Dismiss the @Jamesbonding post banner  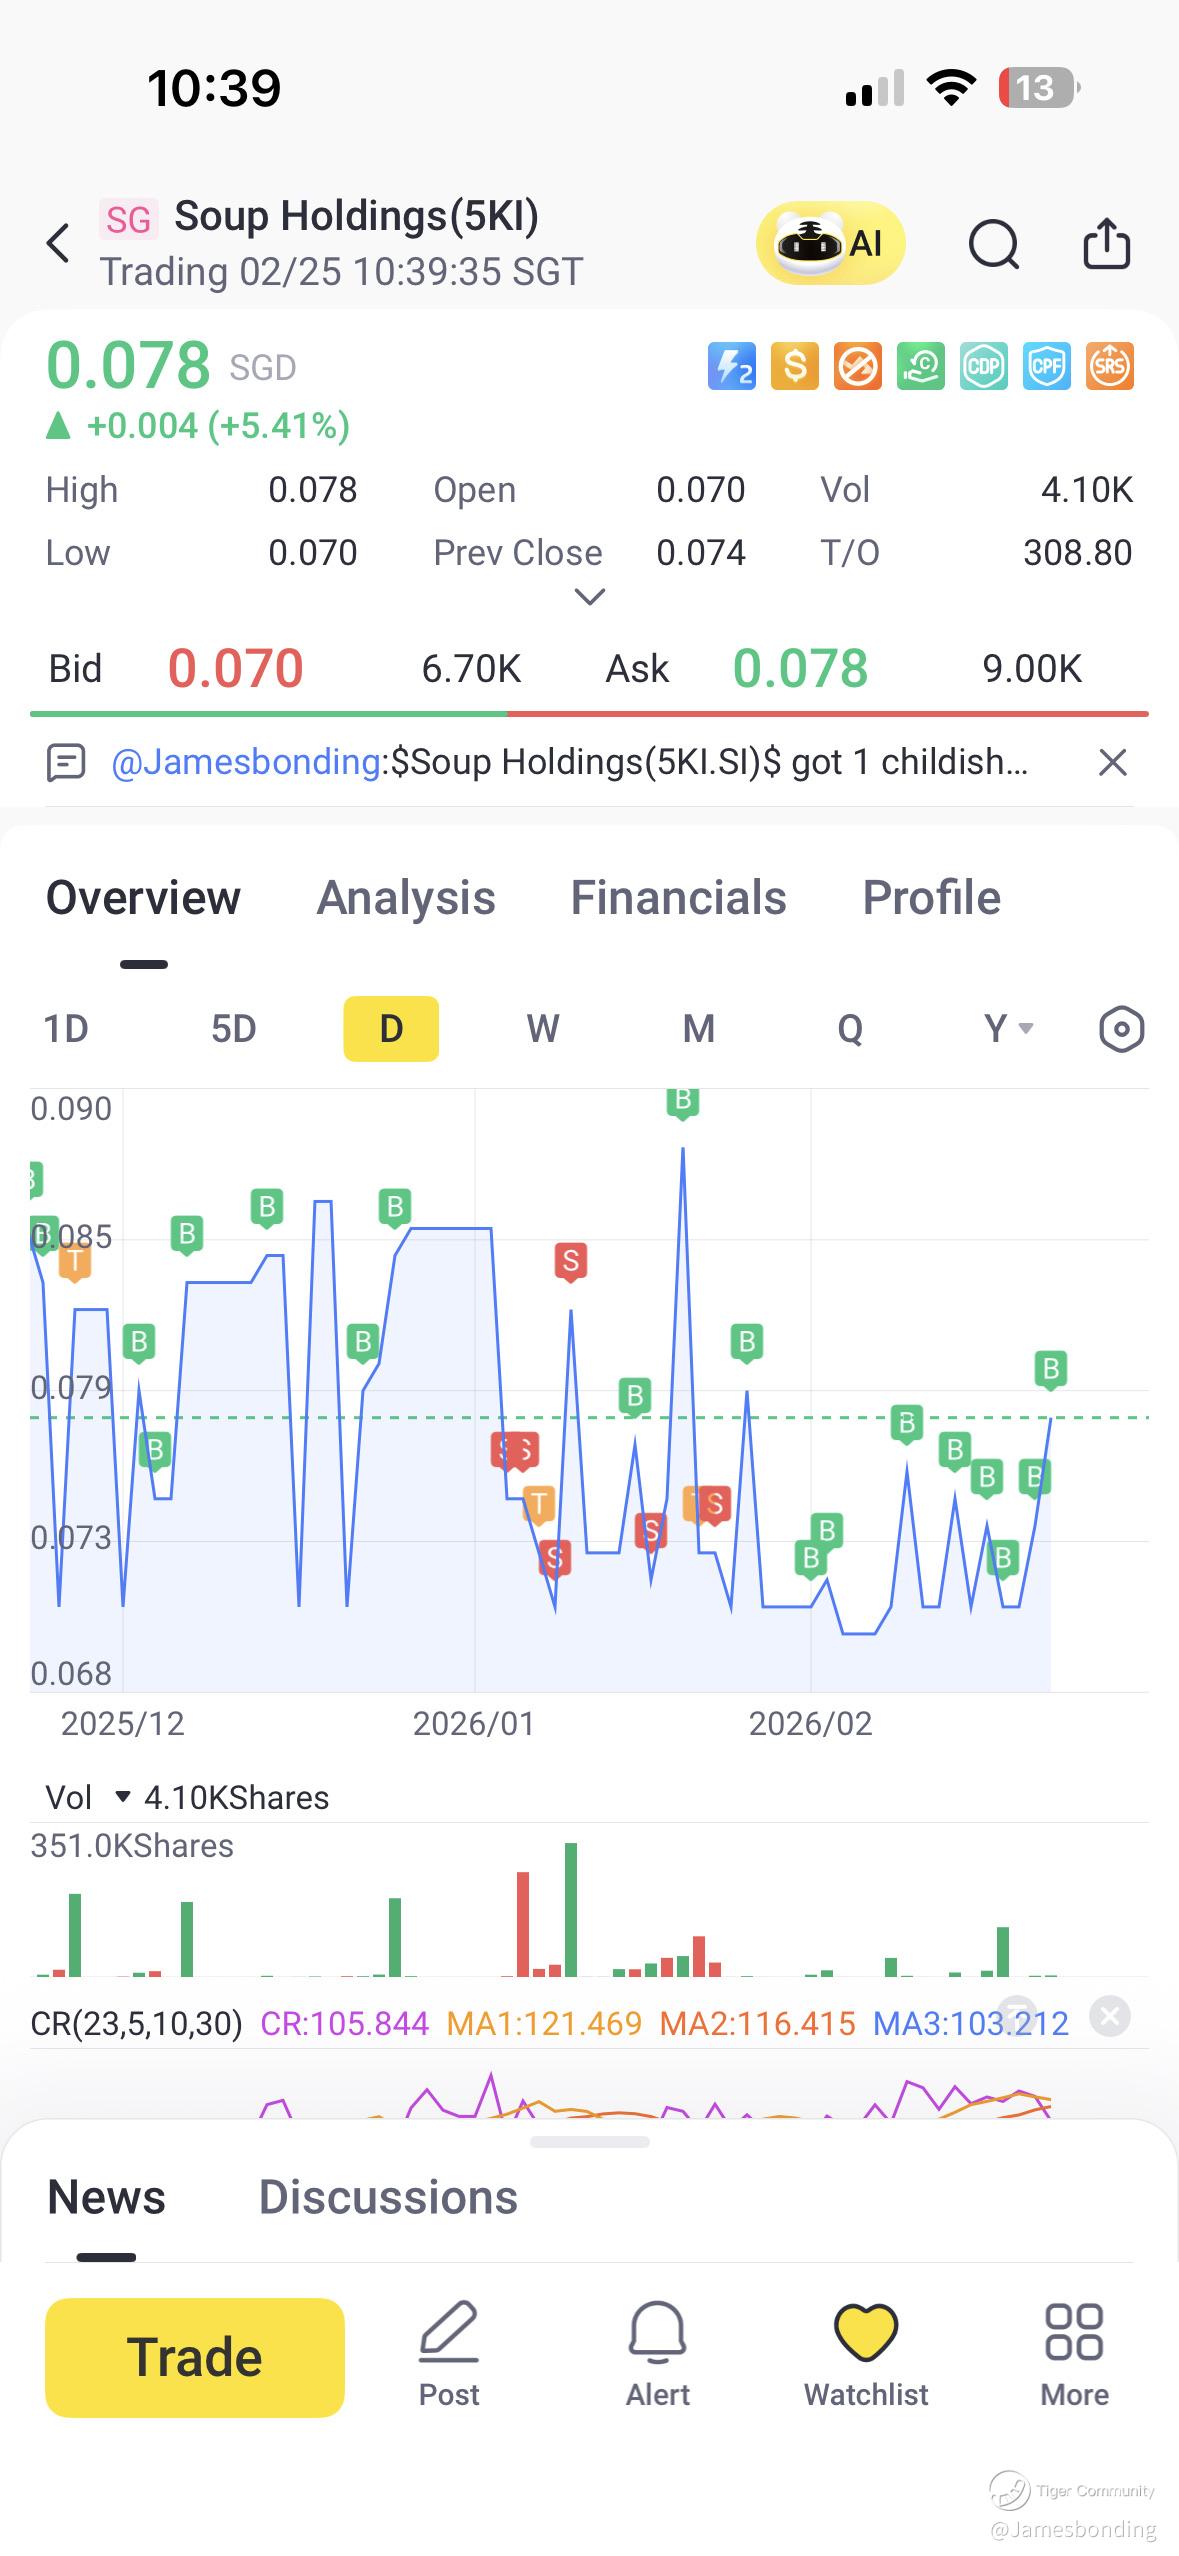click(1112, 763)
